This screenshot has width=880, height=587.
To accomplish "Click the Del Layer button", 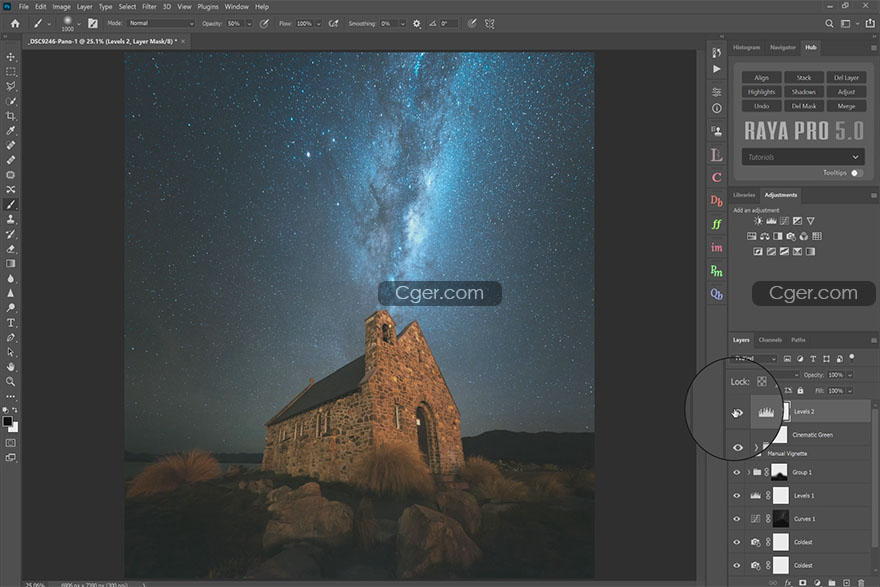I will 846,77.
